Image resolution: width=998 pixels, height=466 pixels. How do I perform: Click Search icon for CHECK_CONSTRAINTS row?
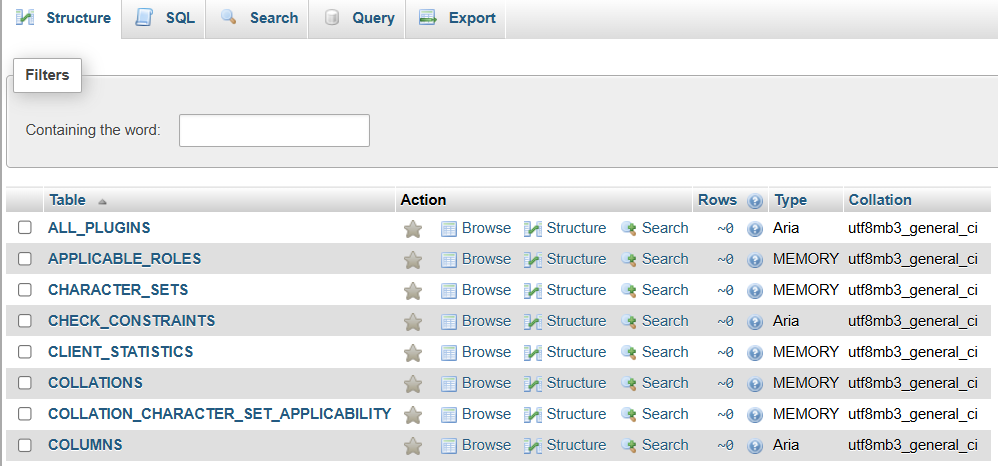pyautogui.click(x=629, y=321)
